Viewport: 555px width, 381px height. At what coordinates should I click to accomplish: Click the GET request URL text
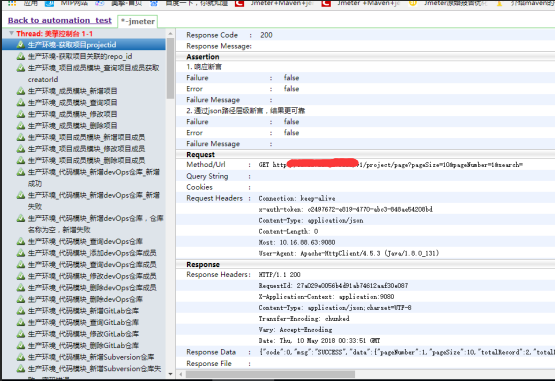(391, 165)
